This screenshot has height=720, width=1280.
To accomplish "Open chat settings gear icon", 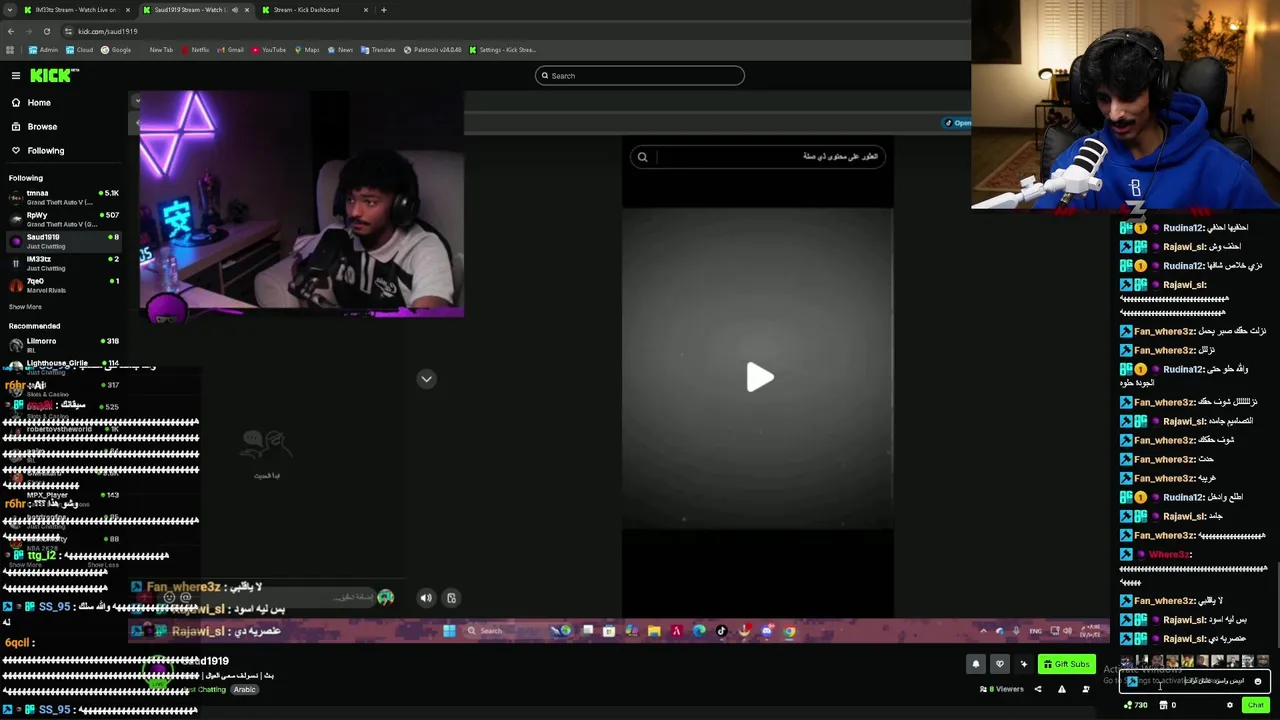I will click(1230, 705).
